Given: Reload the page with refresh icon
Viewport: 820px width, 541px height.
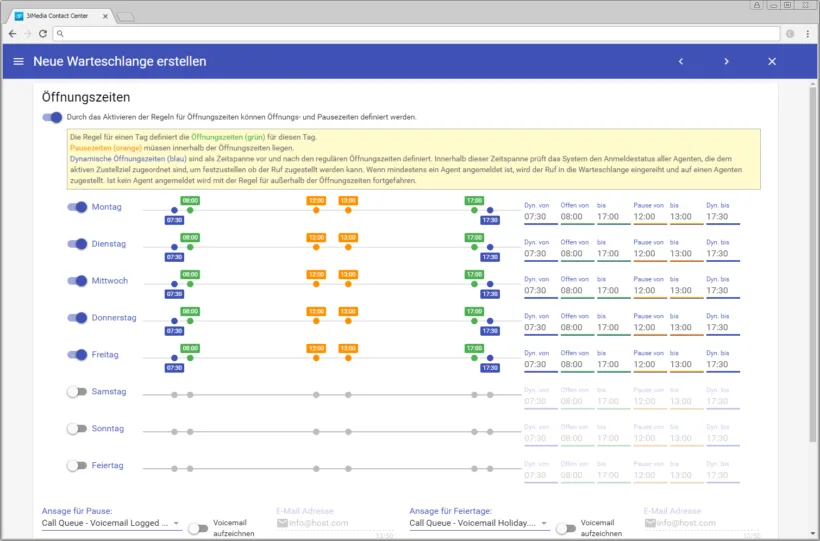Looking at the screenshot, I should click(43, 33).
